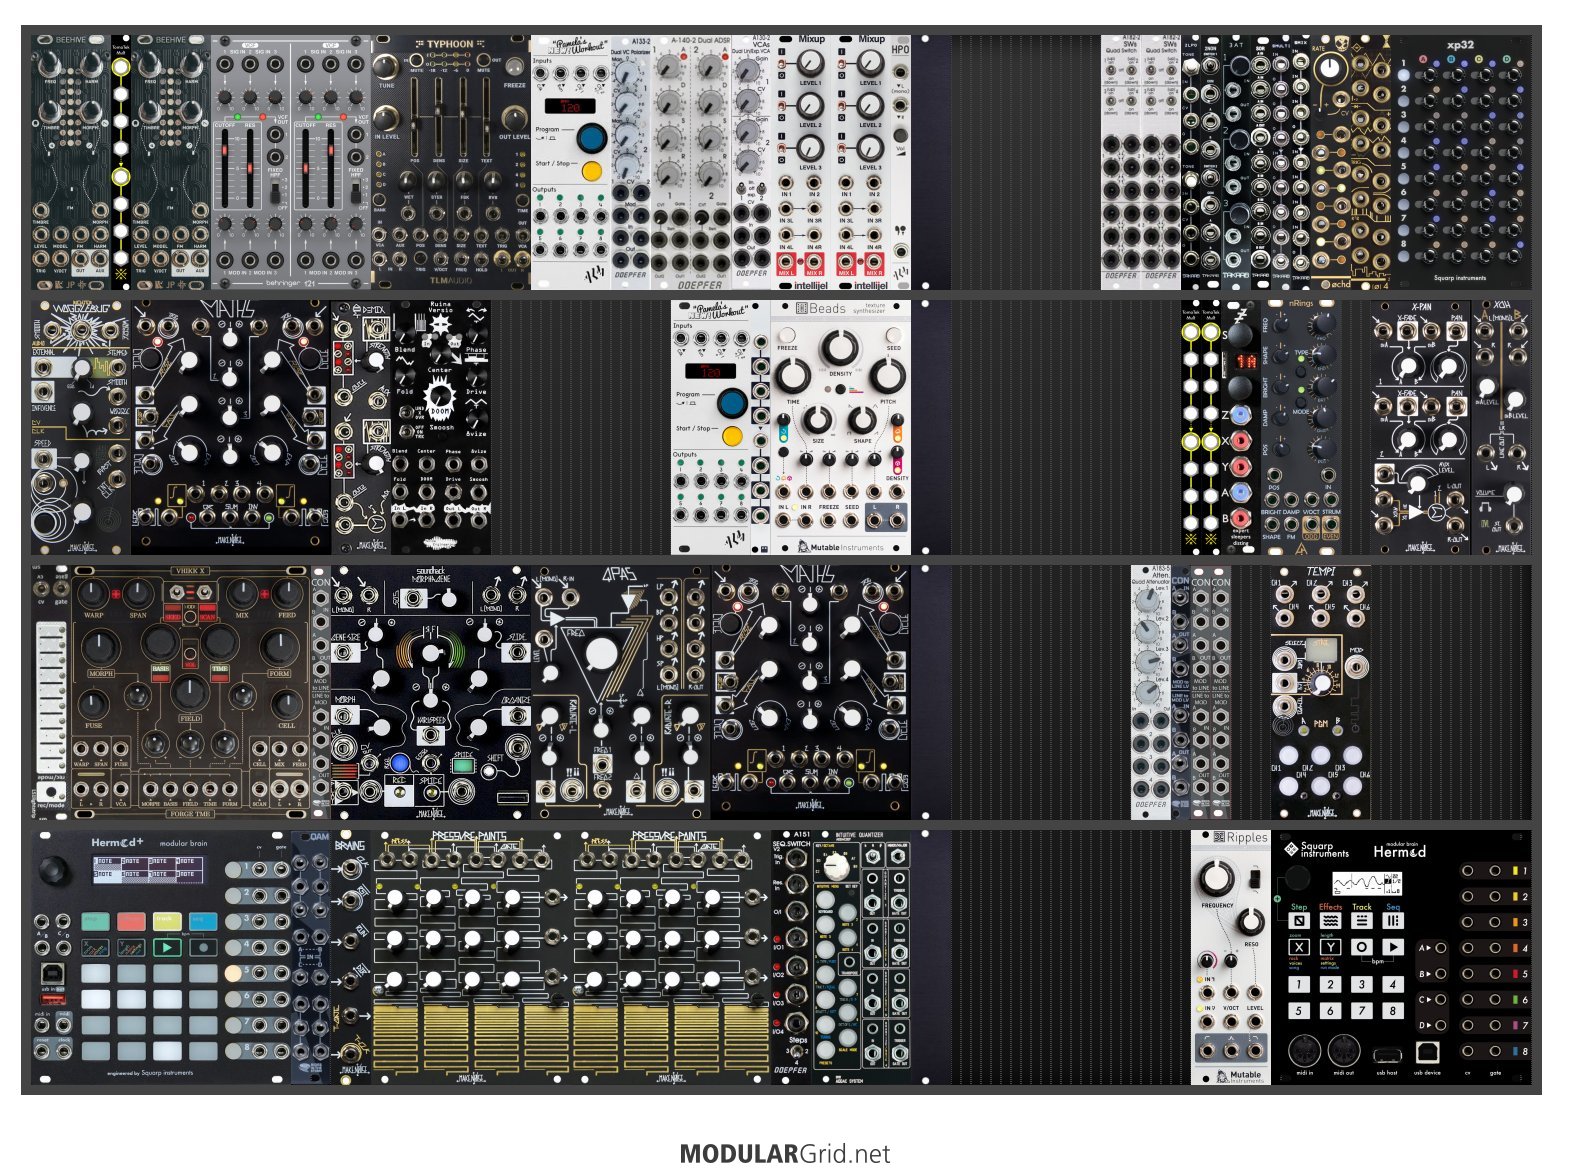The height and width of the screenshot is (1175, 1572).
Task: Click the X button on the Hermod+
Action: [94, 947]
